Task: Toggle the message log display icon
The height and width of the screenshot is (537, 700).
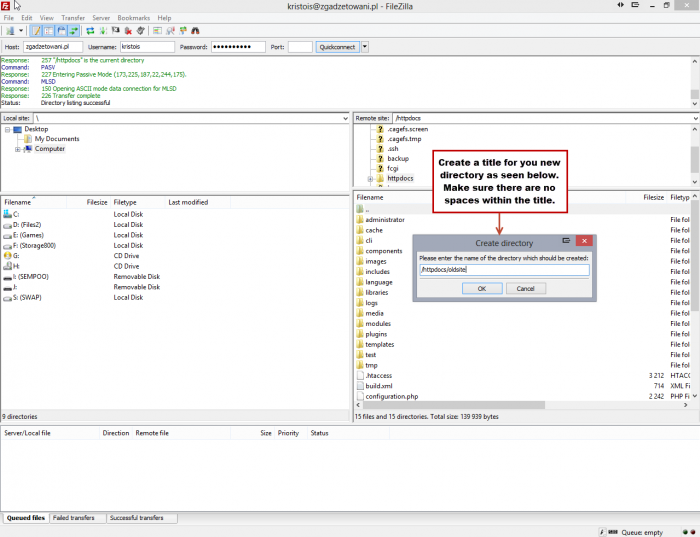Action: pyautogui.click(x=36, y=31)
